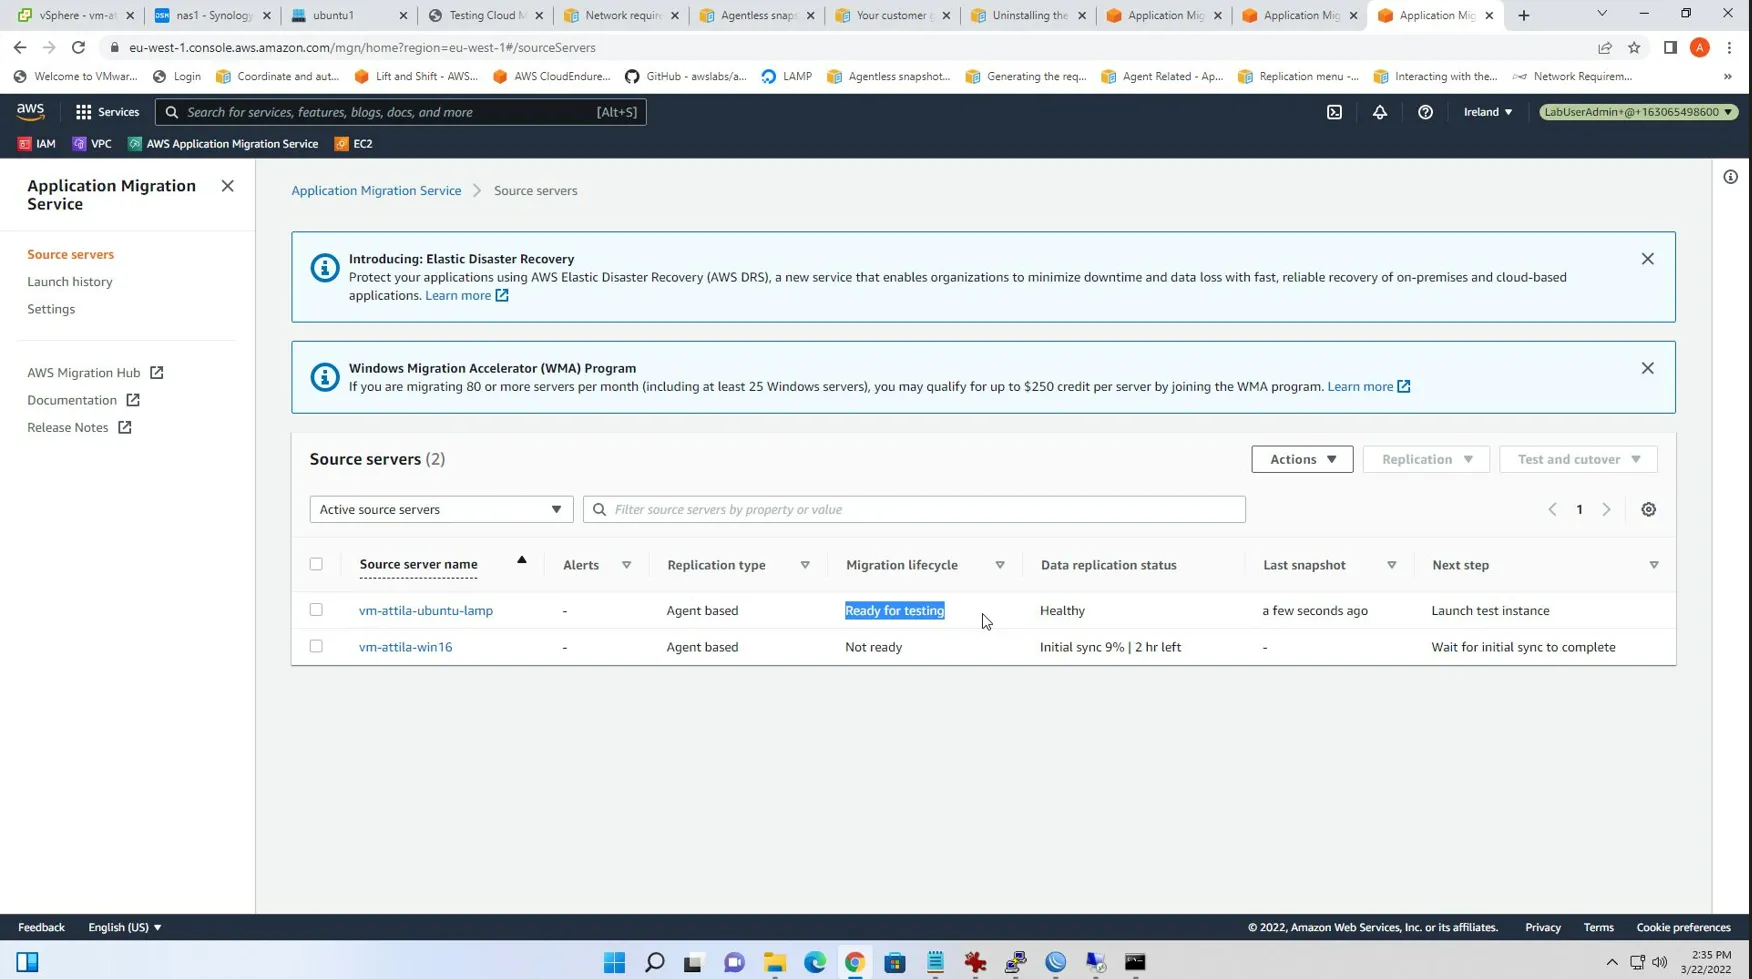The image size is (1752, 979).
Task: Open Last snapshot column filter arrow
Action: [x=1391, y=565]
